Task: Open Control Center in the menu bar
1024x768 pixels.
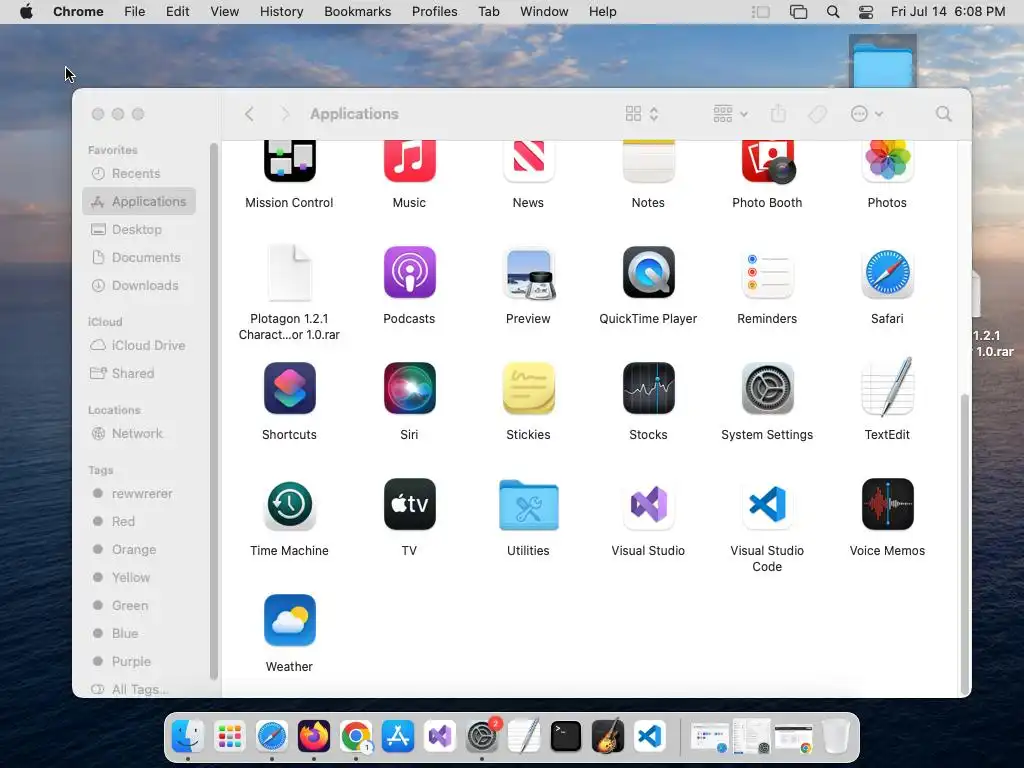Action: pyautogui.click(x=866, y=12)
